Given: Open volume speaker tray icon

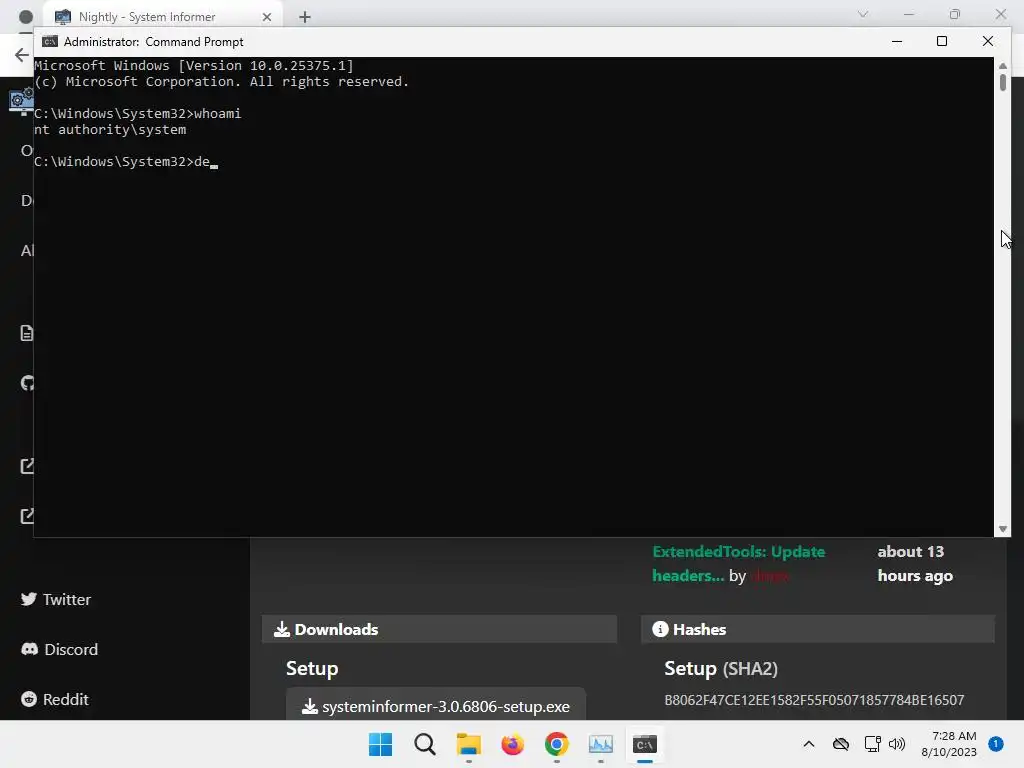Looking at the screenshot, I should (897, 744).
